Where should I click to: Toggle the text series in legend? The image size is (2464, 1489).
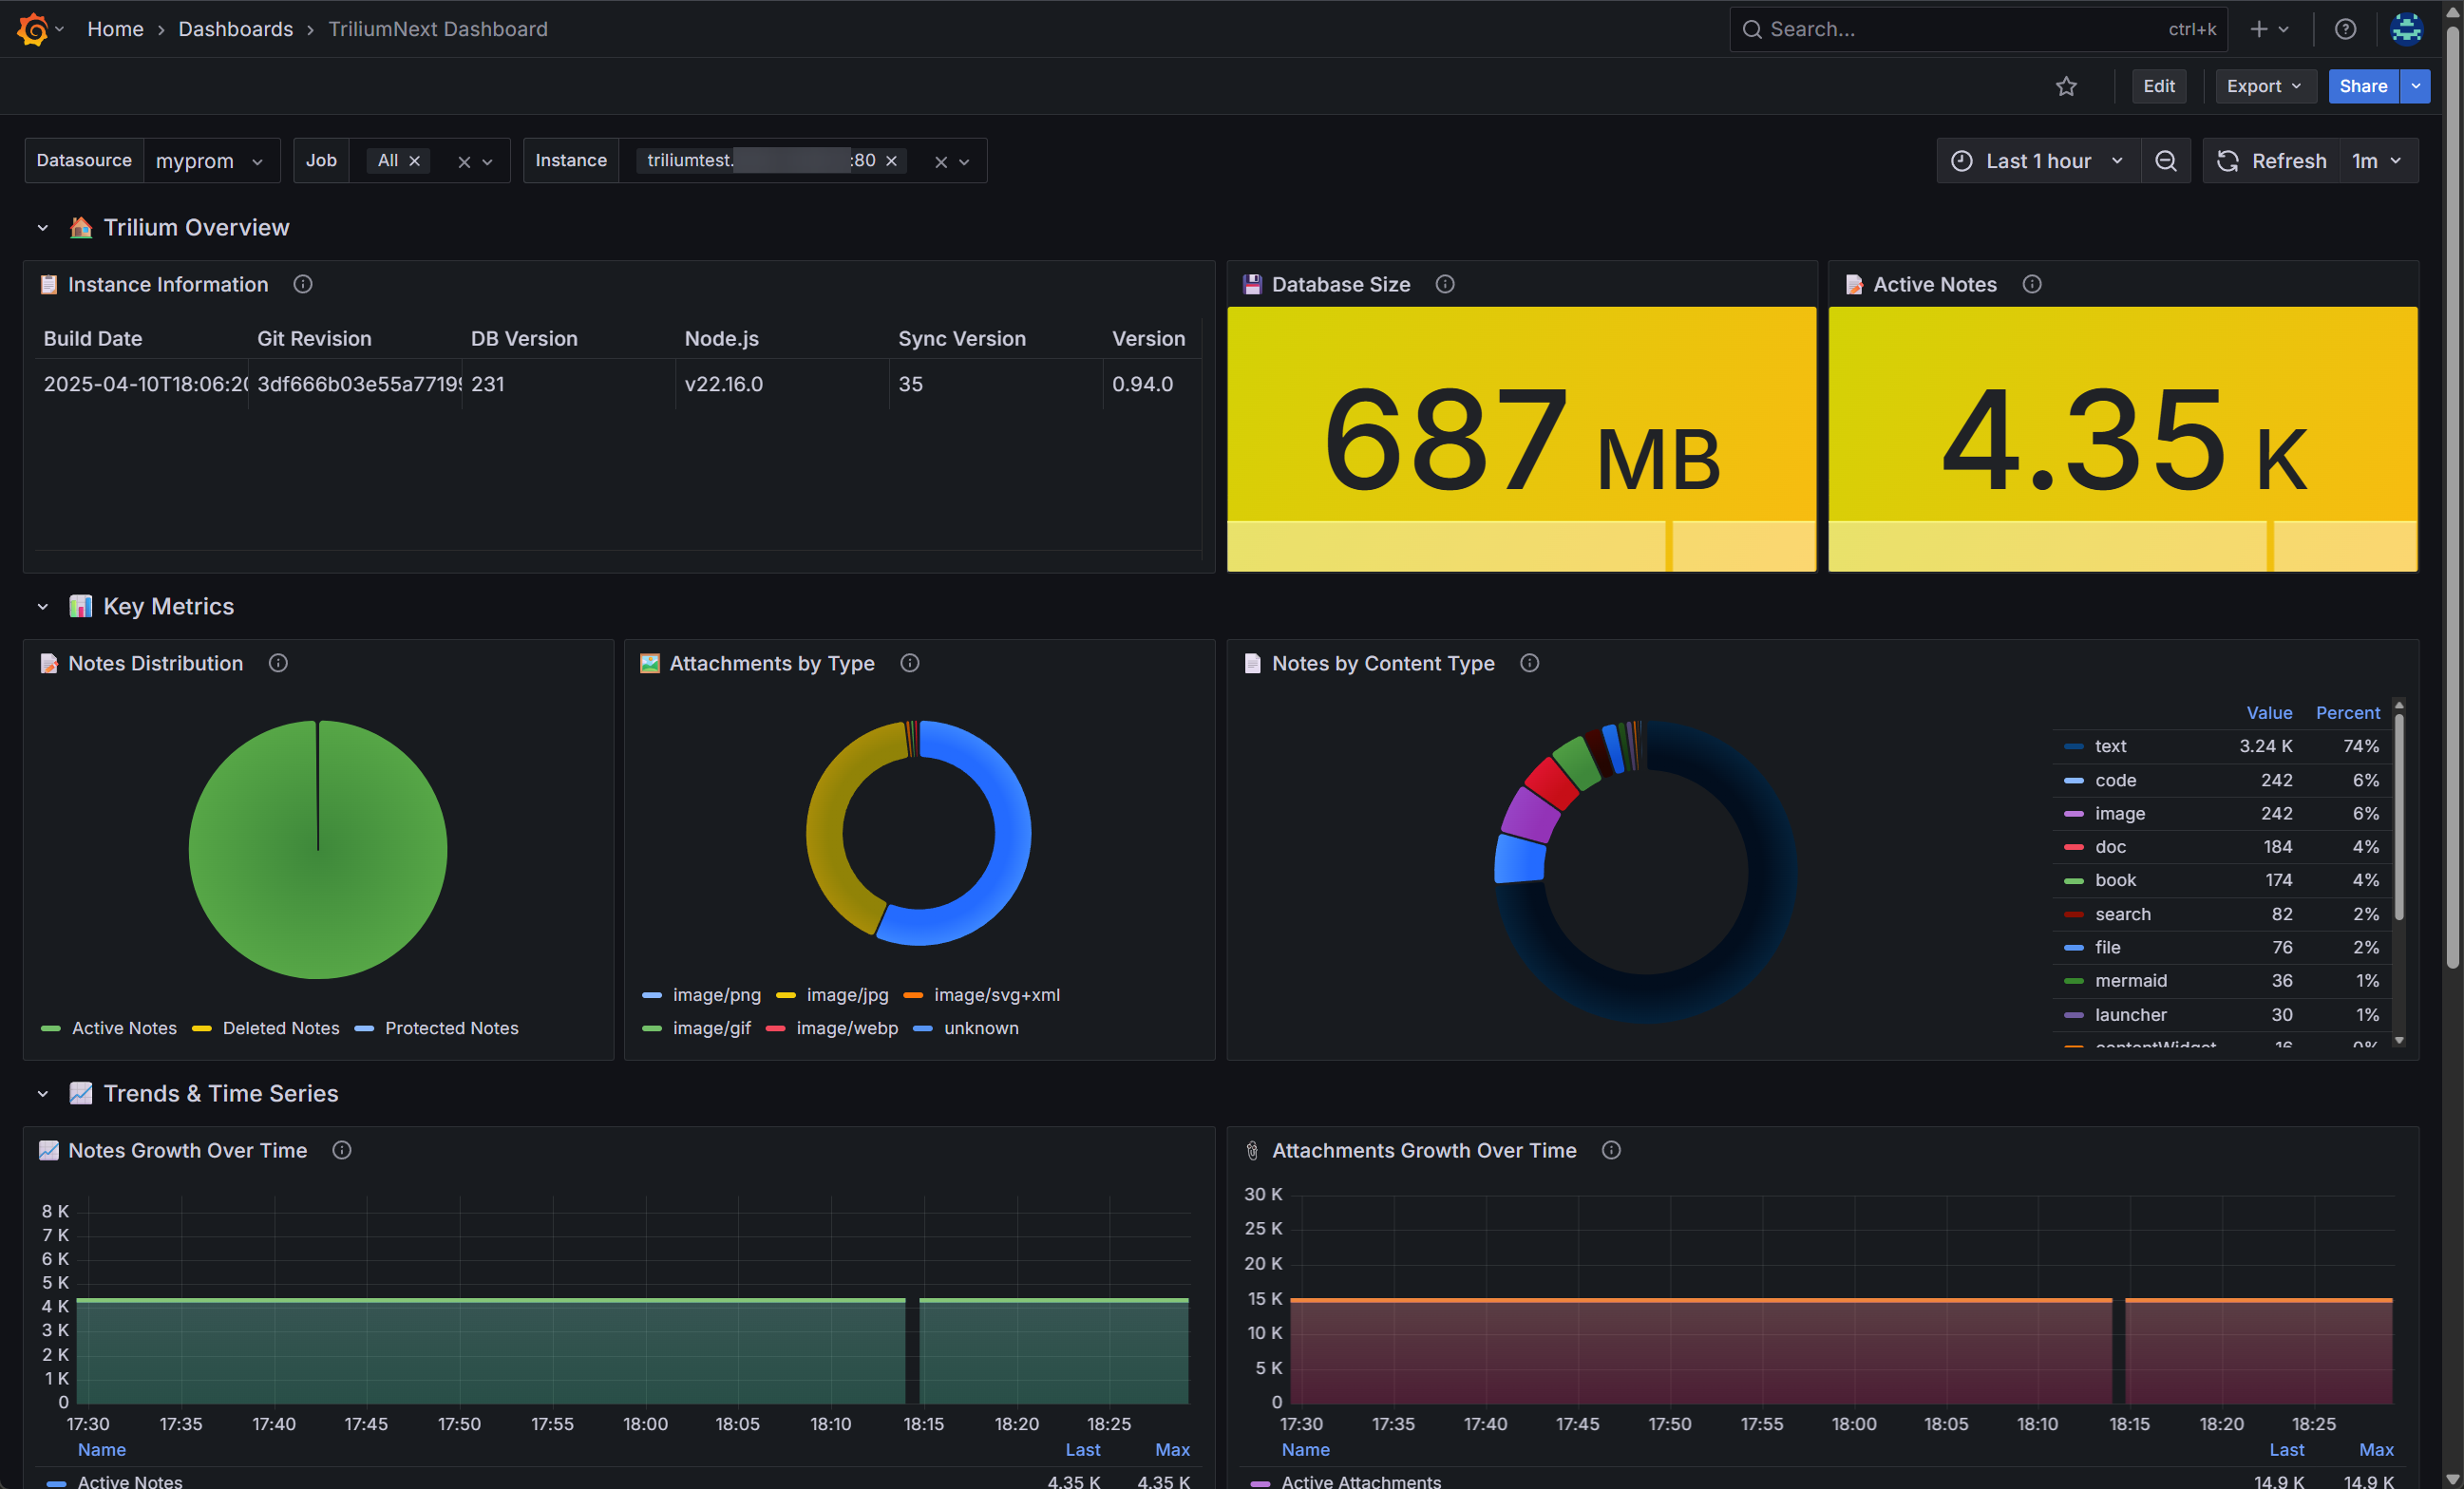click(x=2110, y=746)
